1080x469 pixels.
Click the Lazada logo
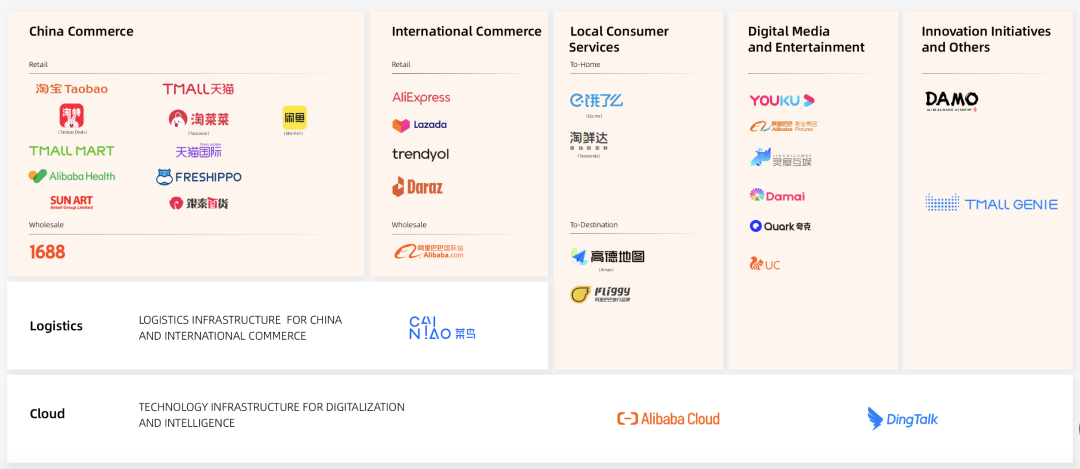(419, 125)
